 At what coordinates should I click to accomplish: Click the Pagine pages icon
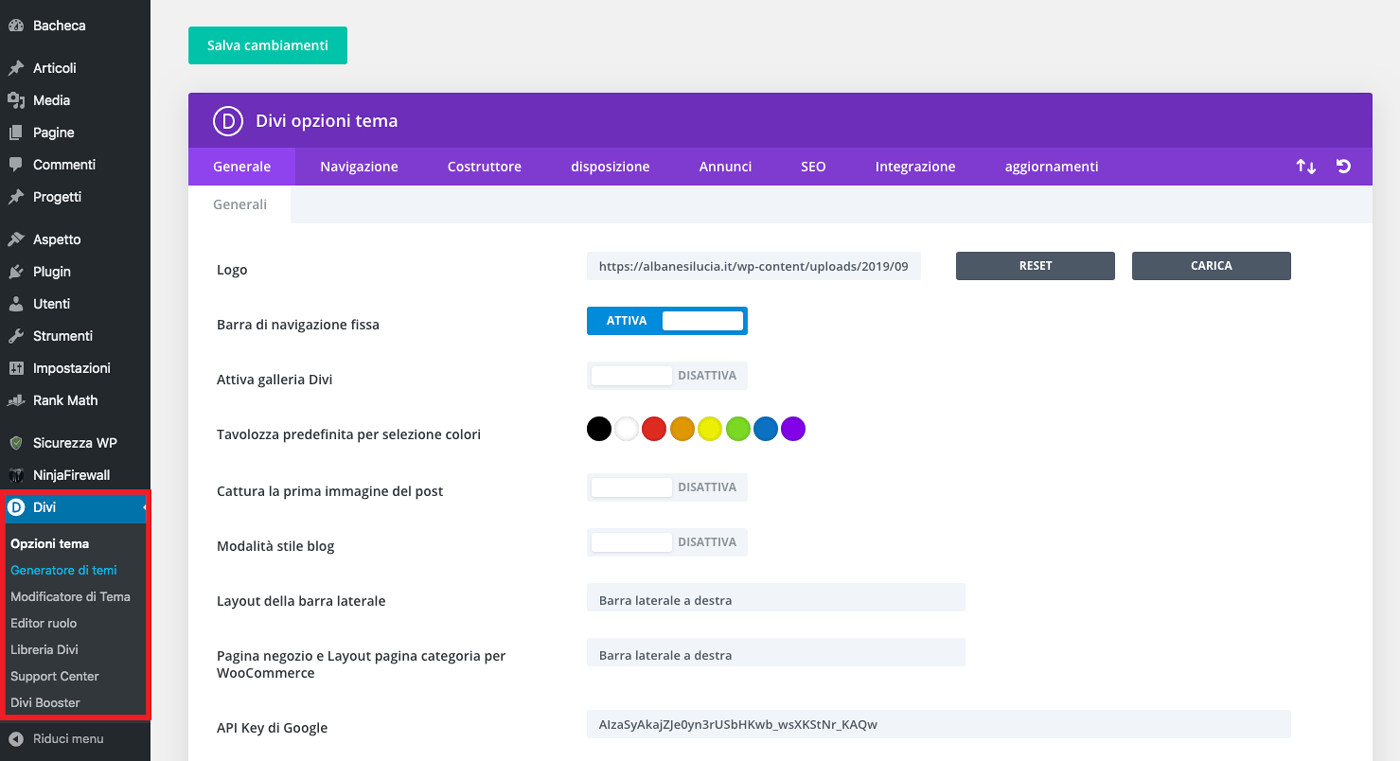[16, 132]
